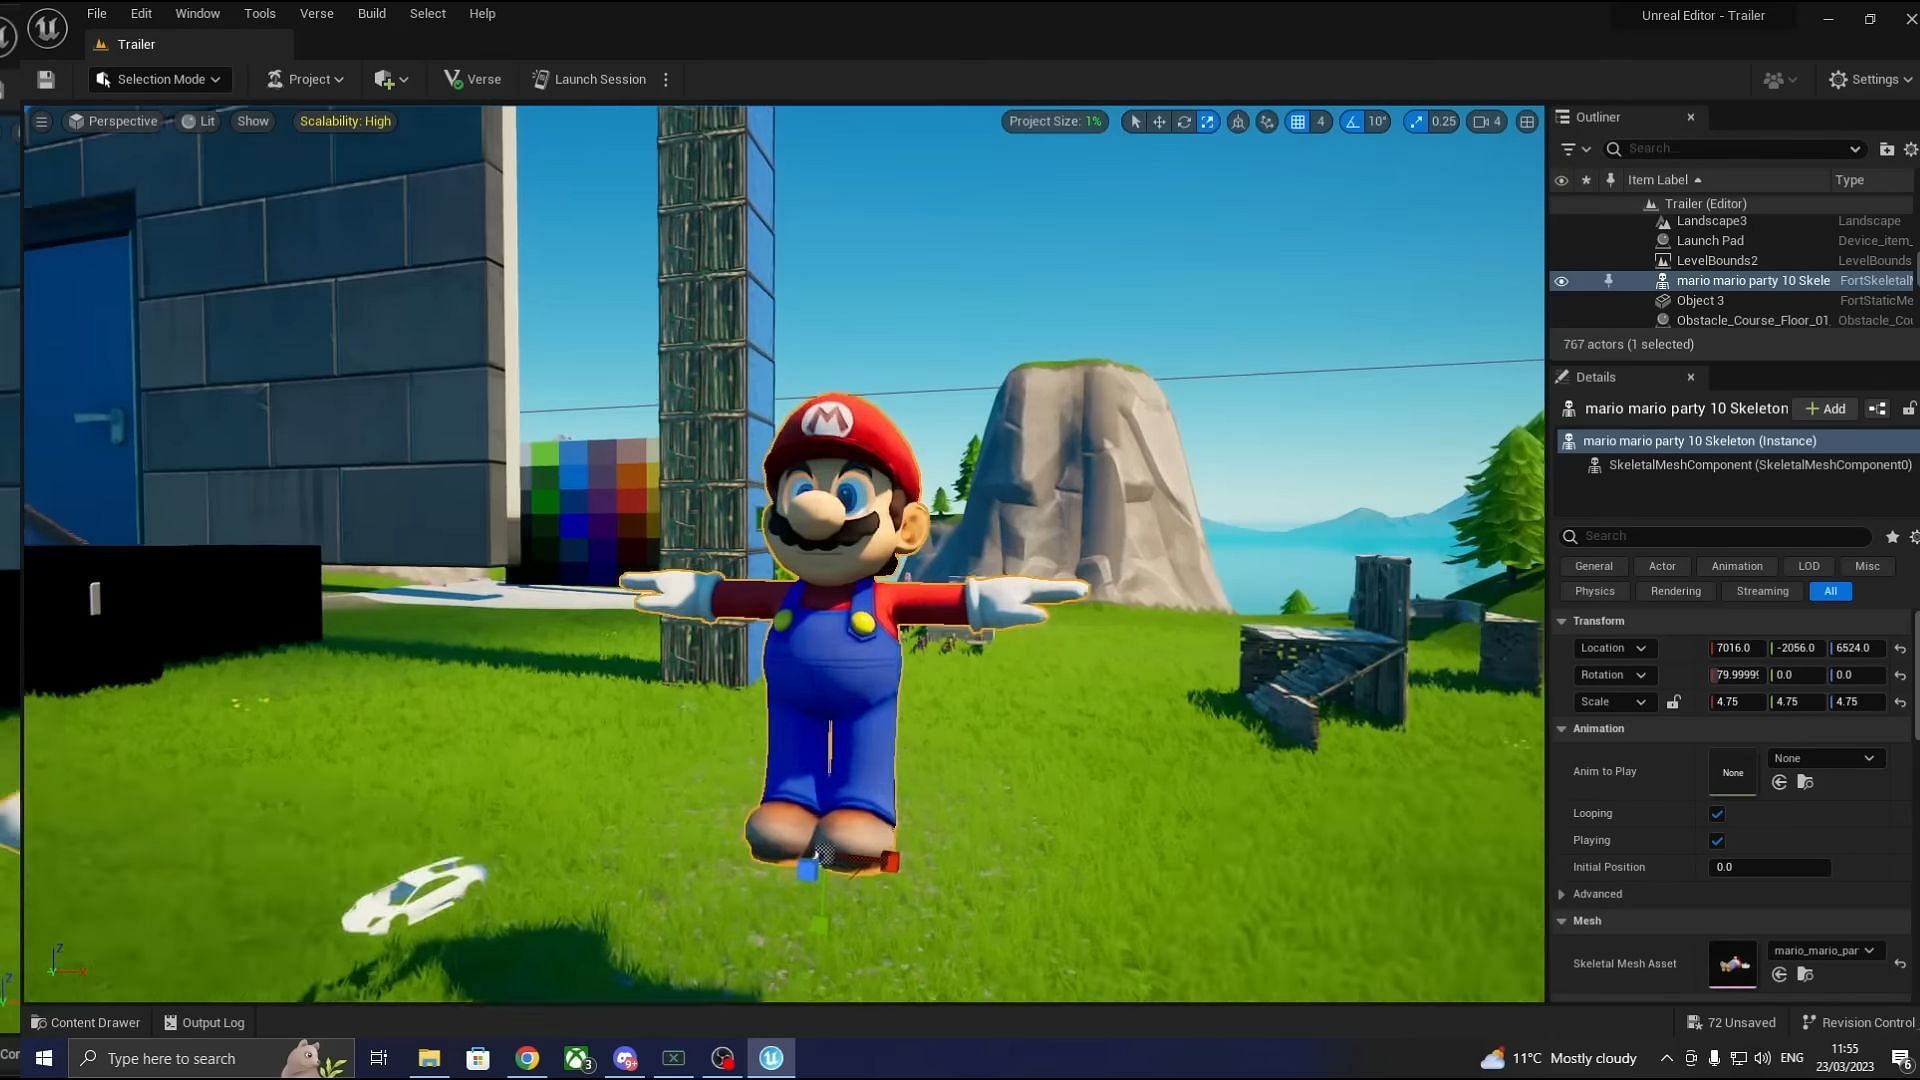This screenshot has height=1080, width=1920.
Task: Select the Physics filter tab
Action: tap(1594, 592)
